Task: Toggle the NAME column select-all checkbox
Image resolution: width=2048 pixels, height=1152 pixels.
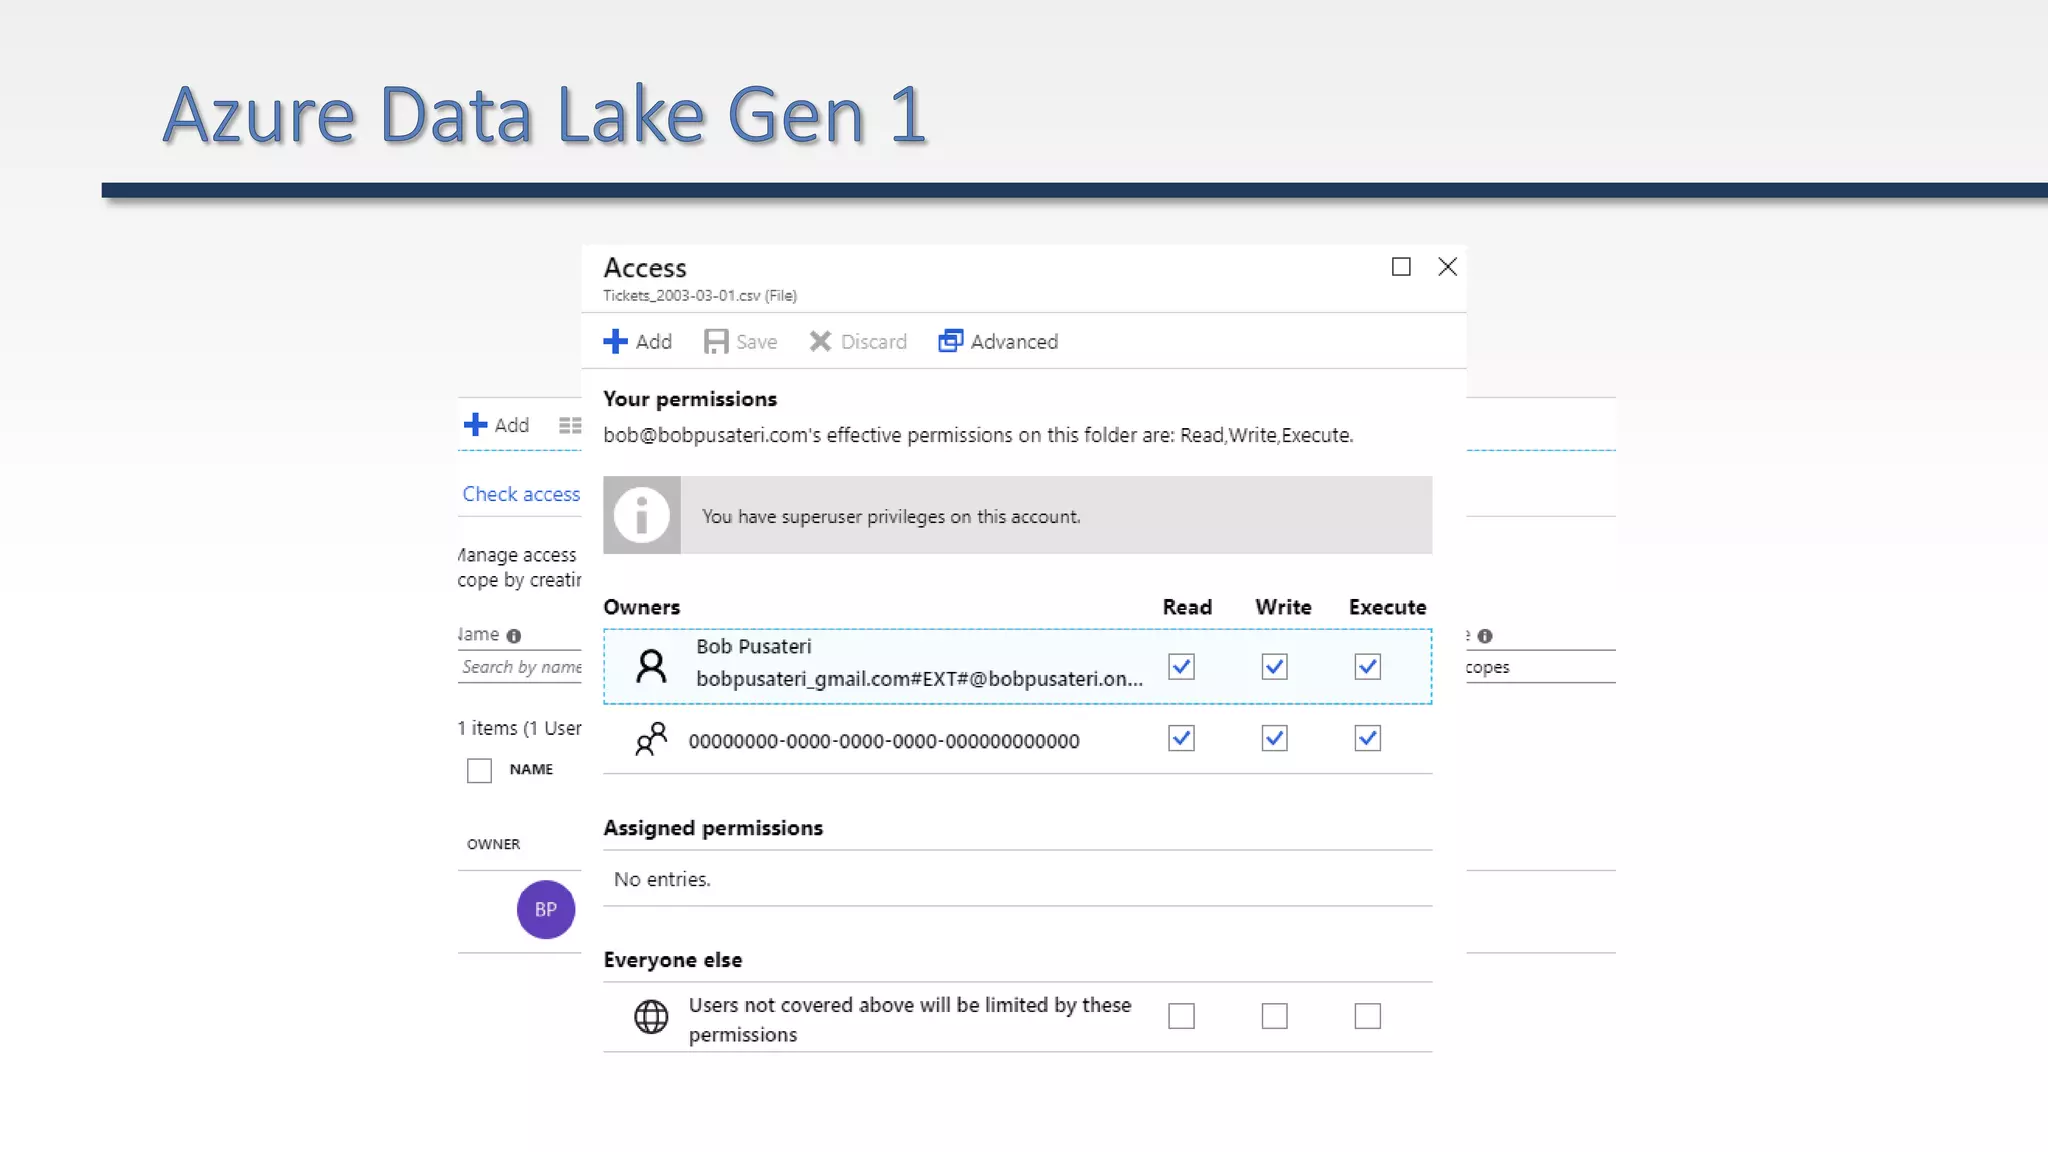Action: pos(479,771)
